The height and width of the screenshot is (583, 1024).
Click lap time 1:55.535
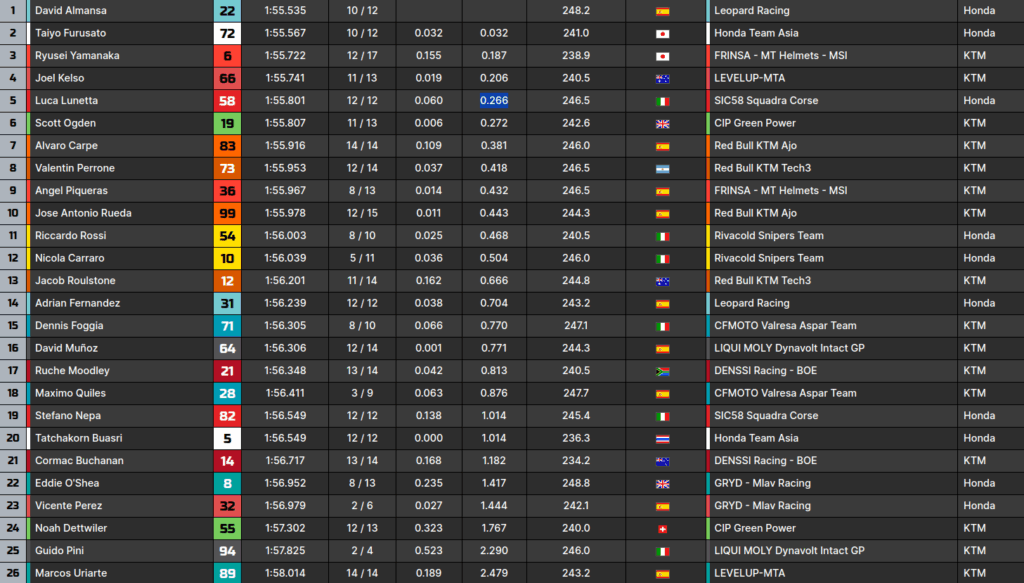pos(285,10)
